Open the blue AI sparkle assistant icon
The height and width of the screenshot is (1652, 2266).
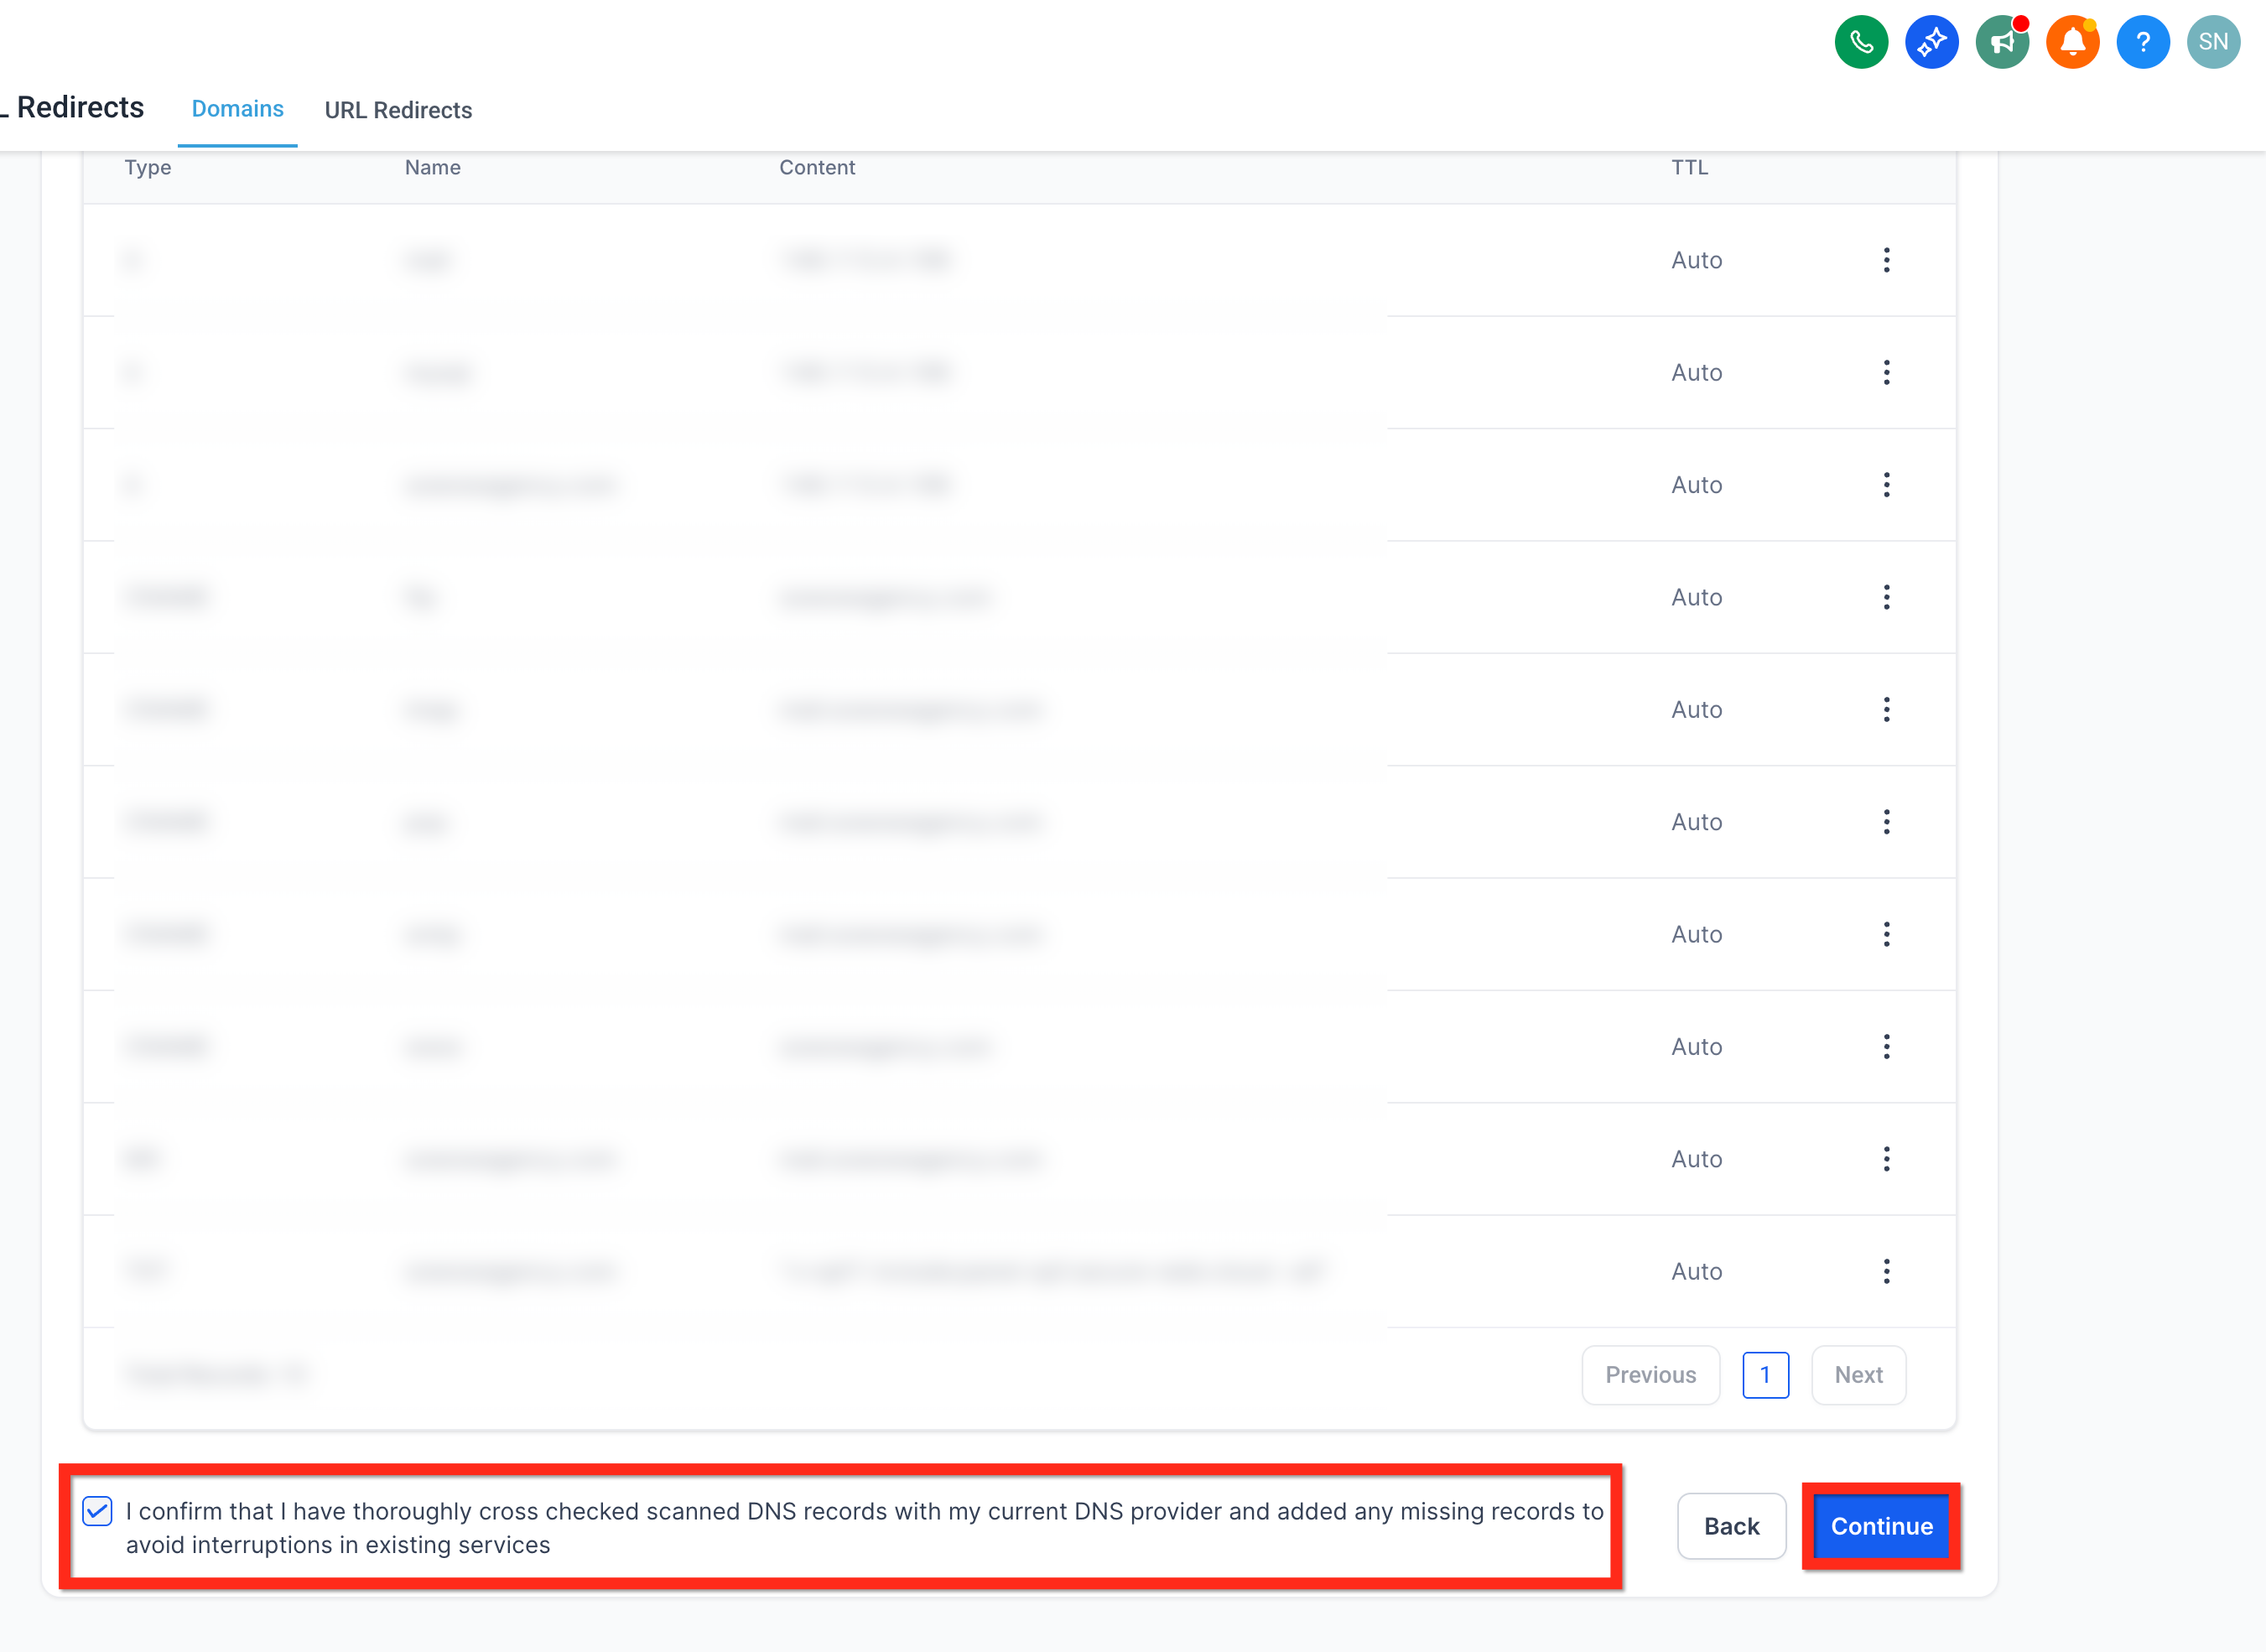(x=1931, y=42)
